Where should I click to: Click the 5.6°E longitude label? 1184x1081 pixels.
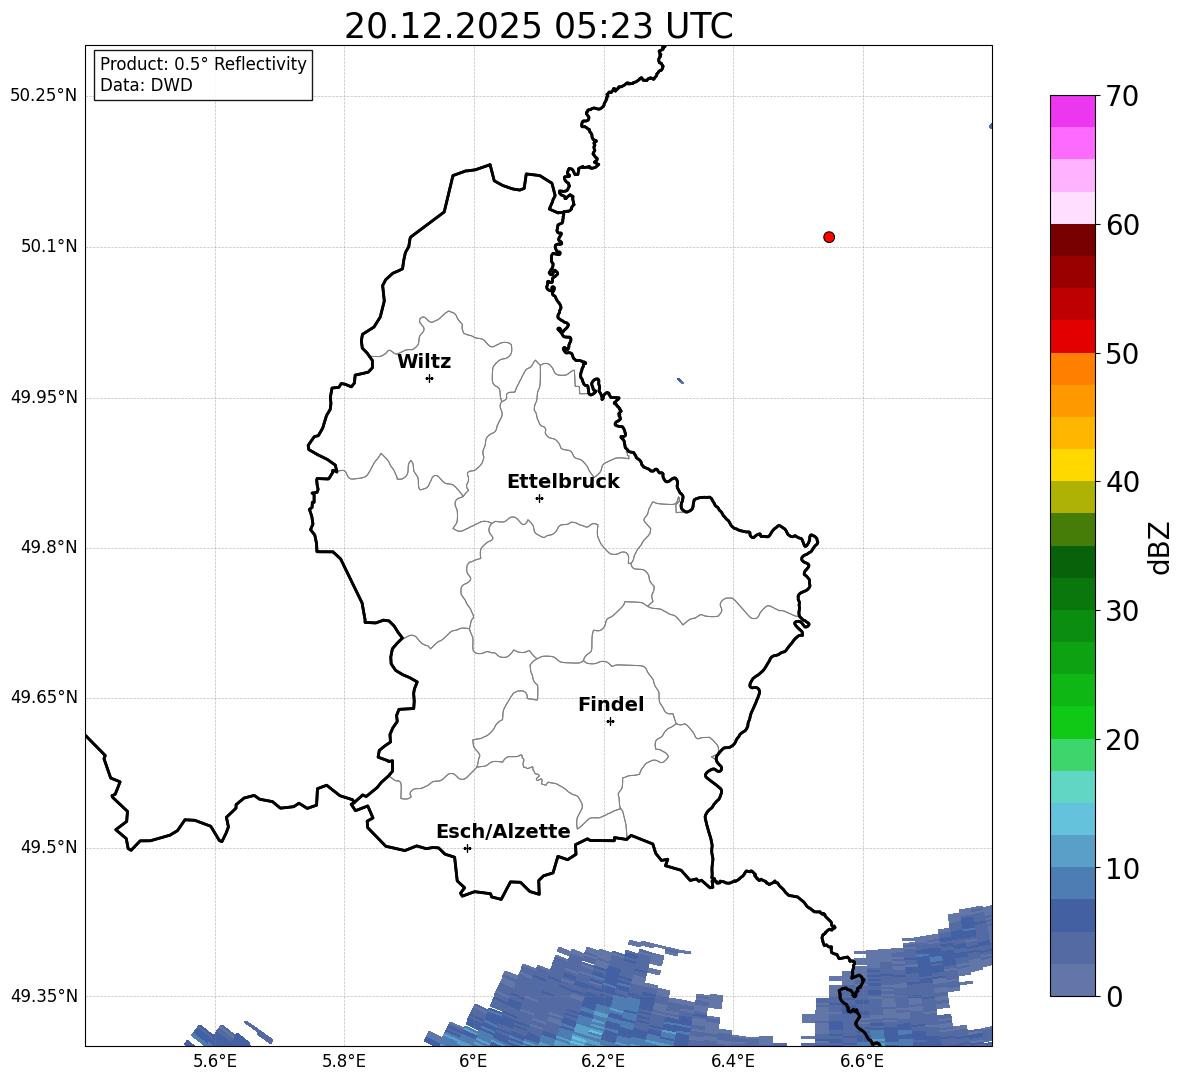tap(215, 1061)
